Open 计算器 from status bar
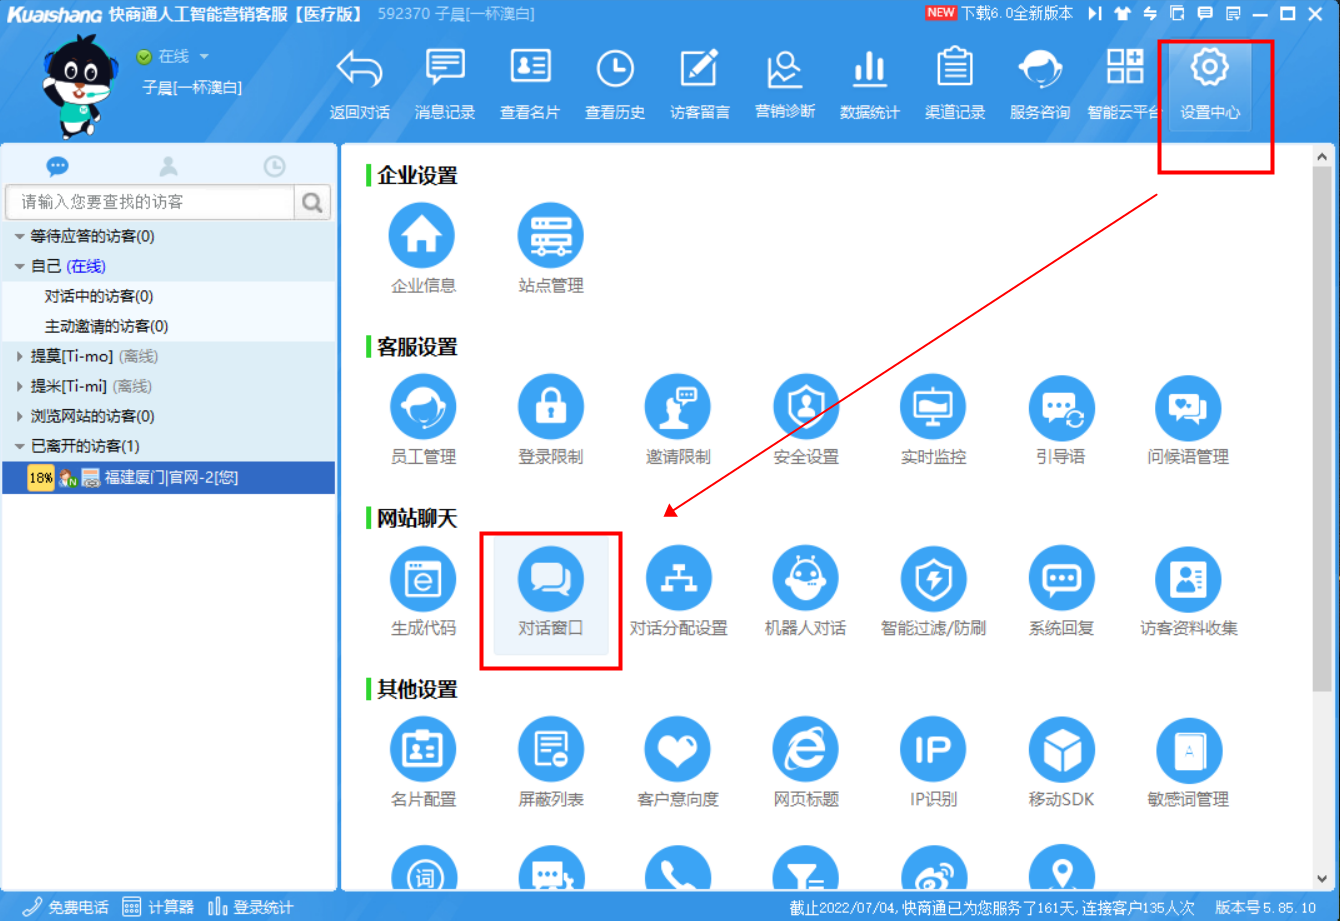The height and width of the screenshot is (921, 1340). 158,907
